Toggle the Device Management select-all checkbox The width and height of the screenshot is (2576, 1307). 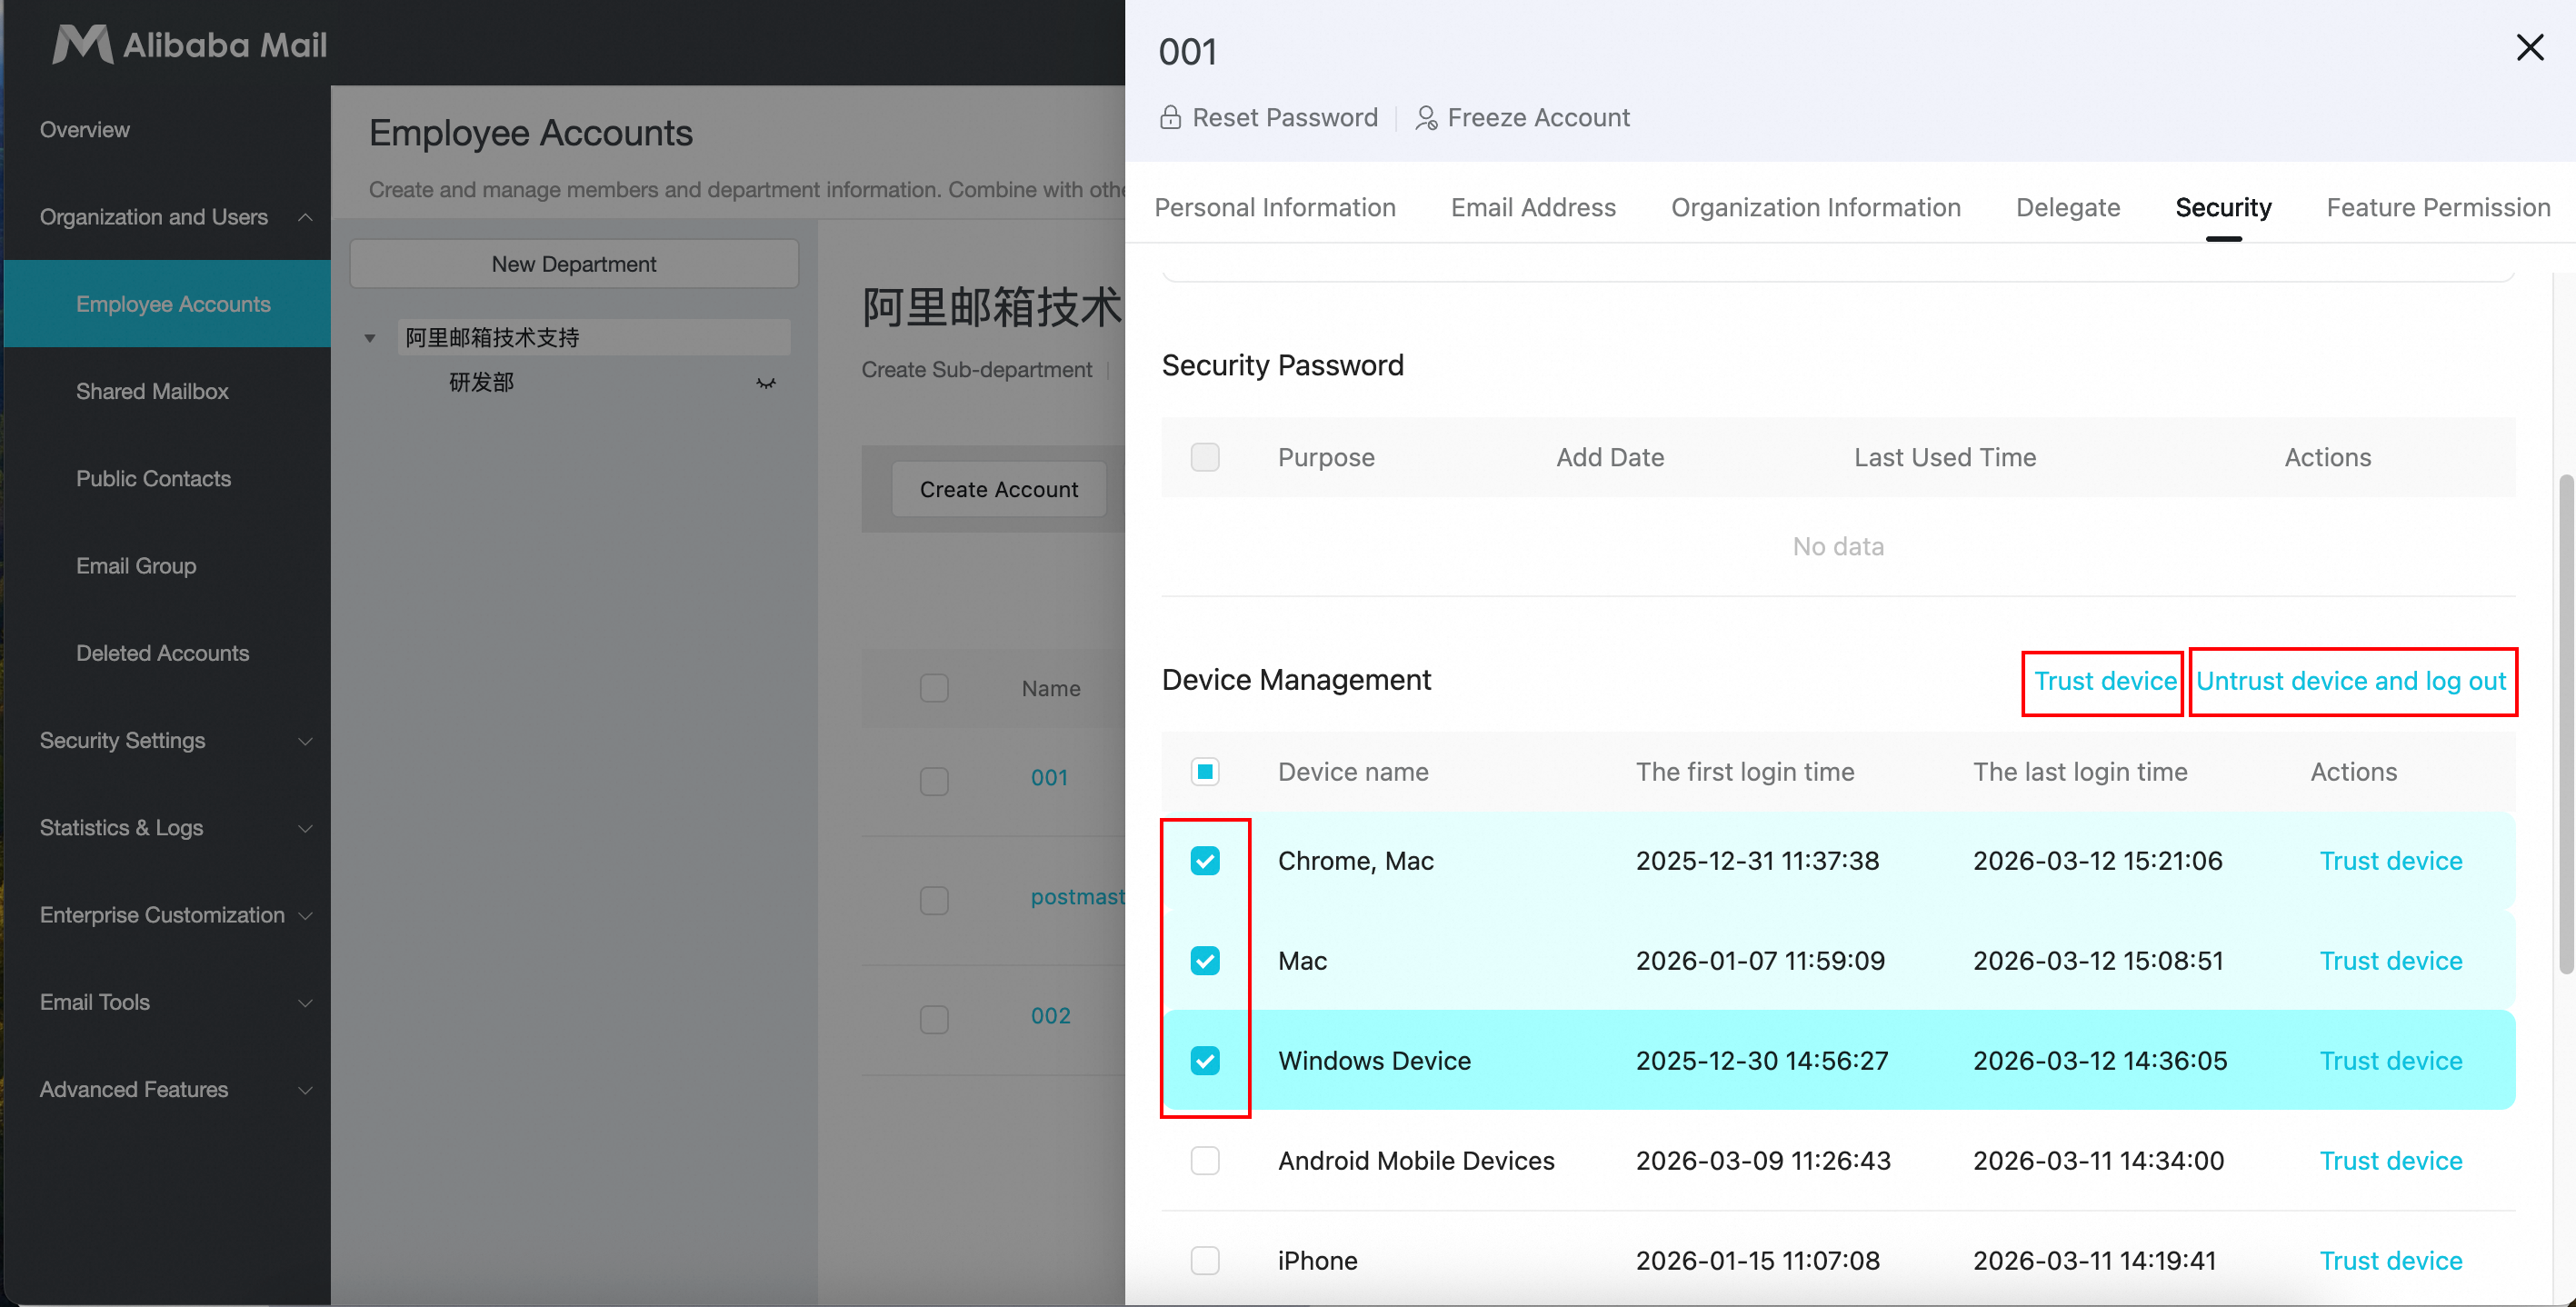coord(1205,771)
